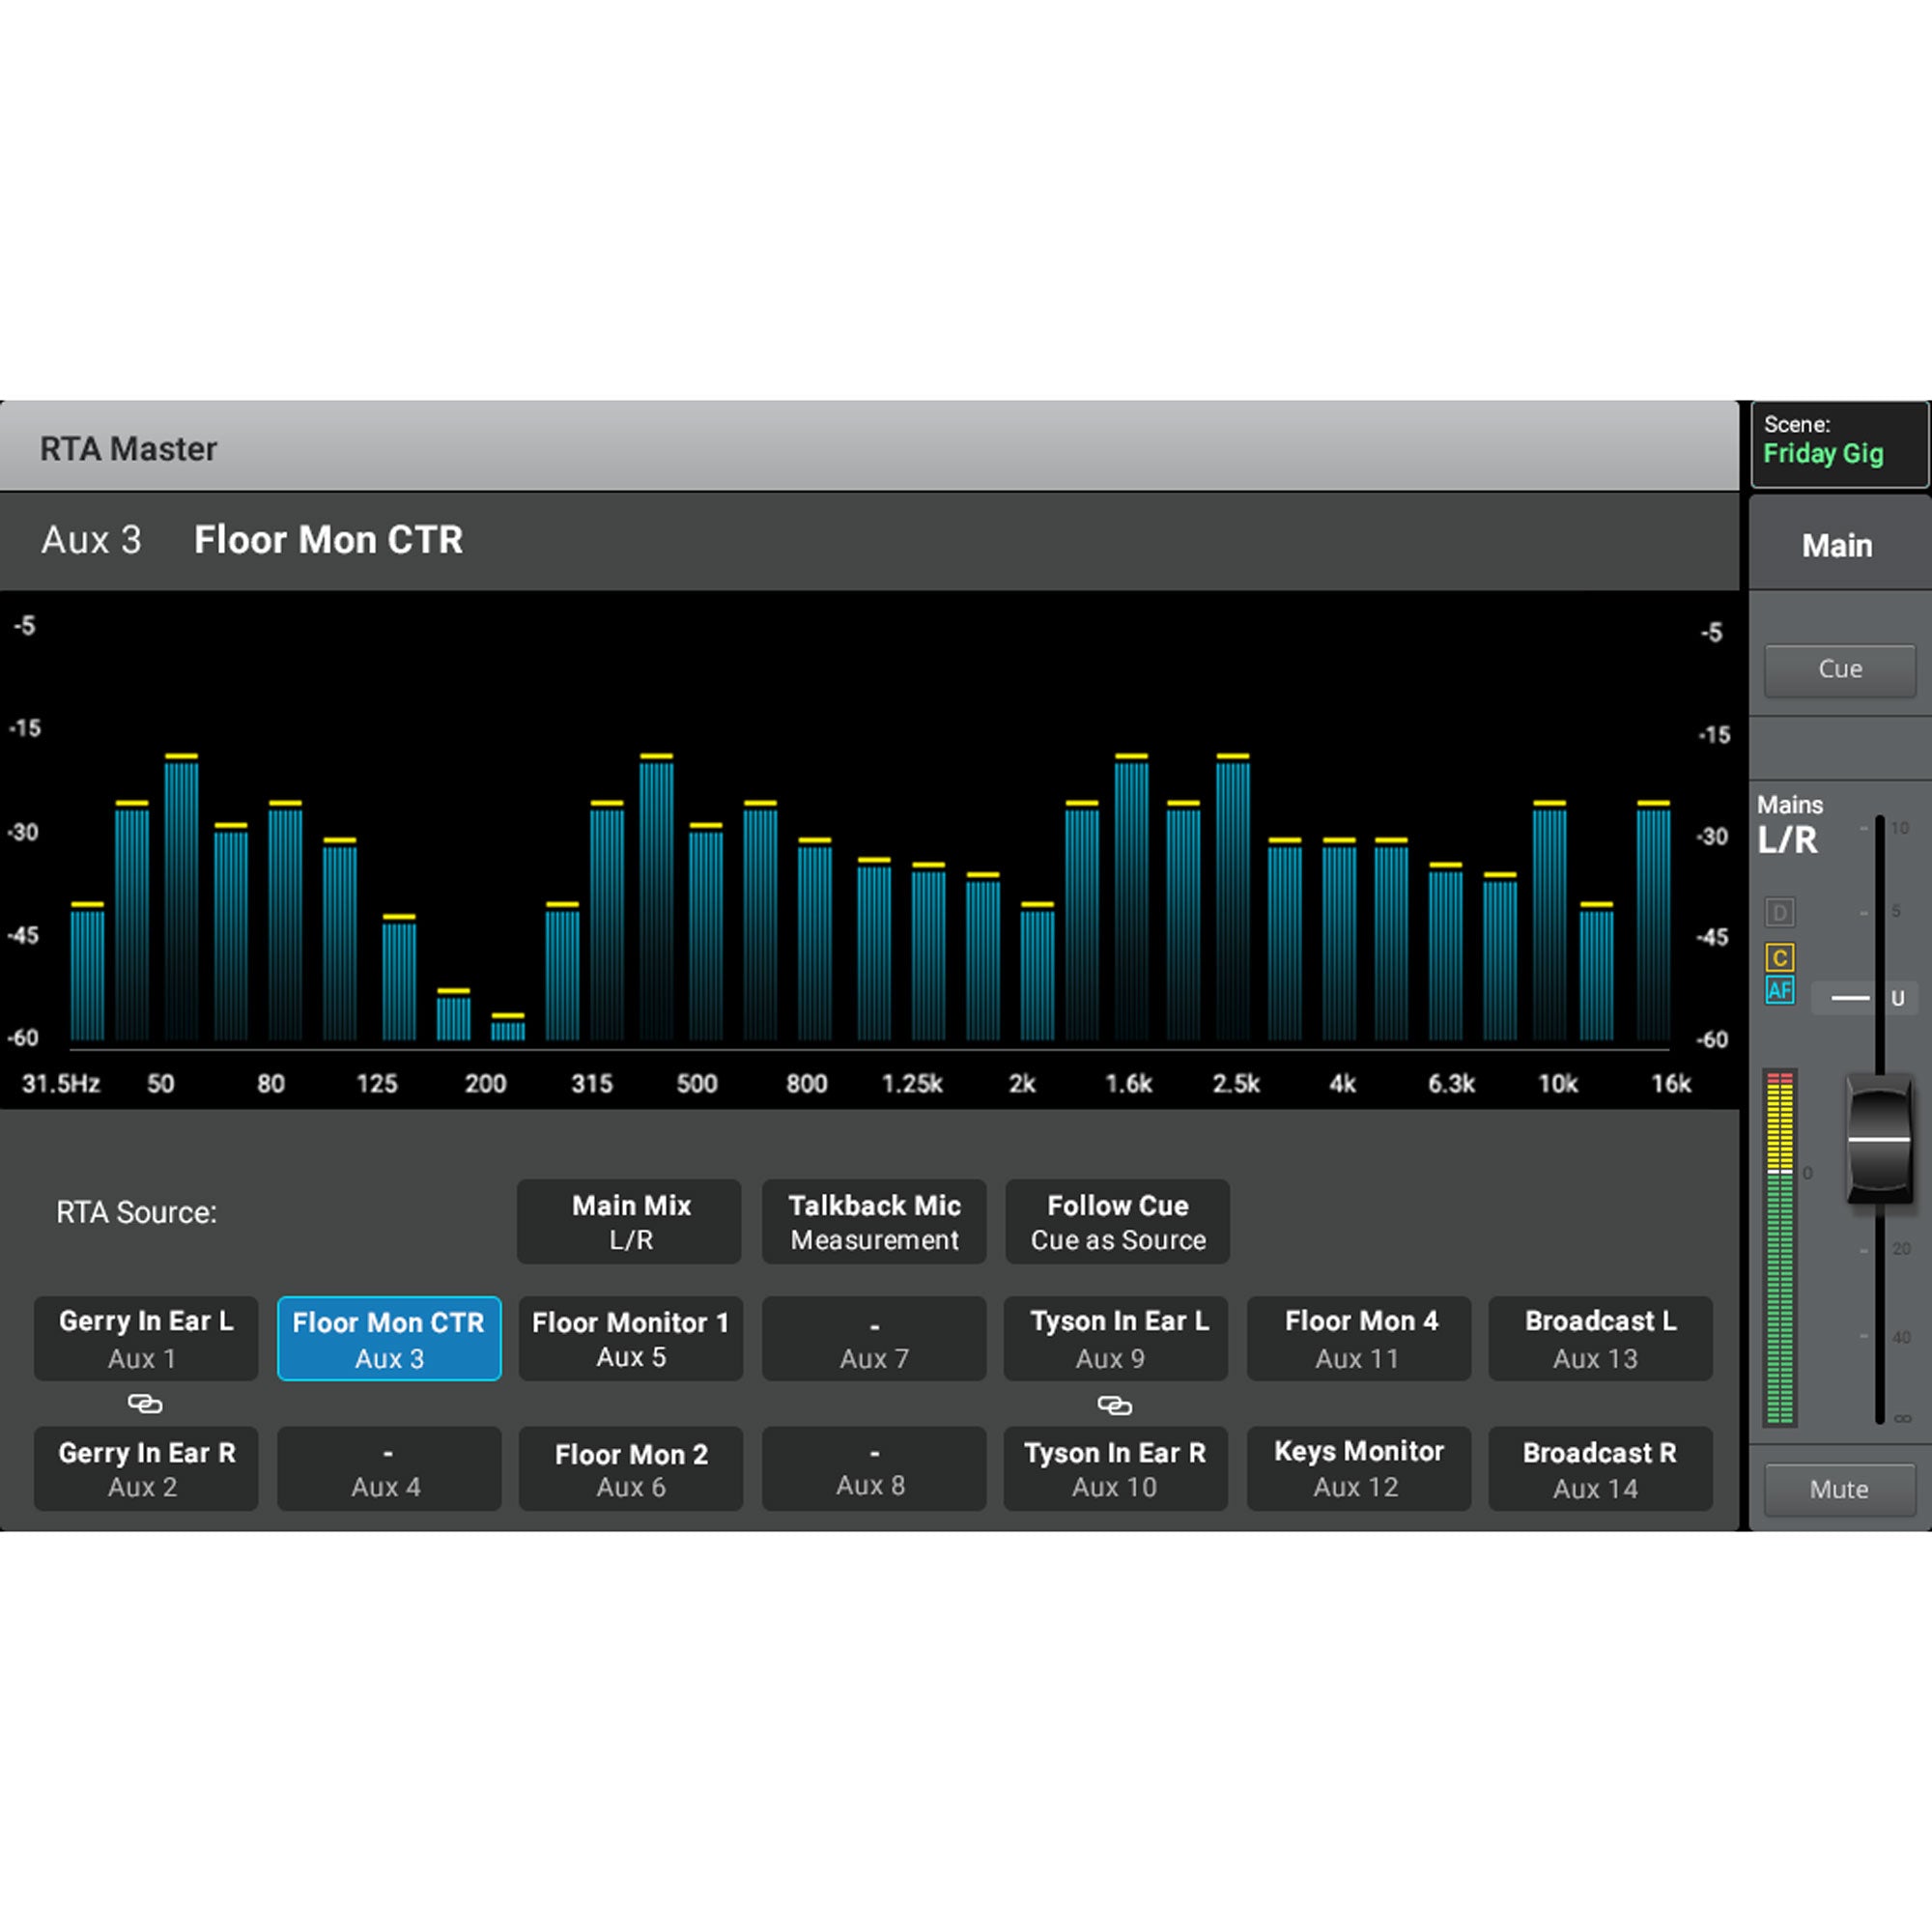Select Broadcast L on Aux 13

tap(1600, 1338)
